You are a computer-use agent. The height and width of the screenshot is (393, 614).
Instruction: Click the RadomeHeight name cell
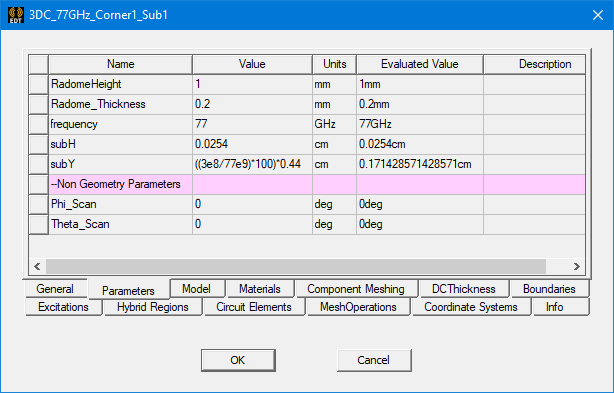121,84
